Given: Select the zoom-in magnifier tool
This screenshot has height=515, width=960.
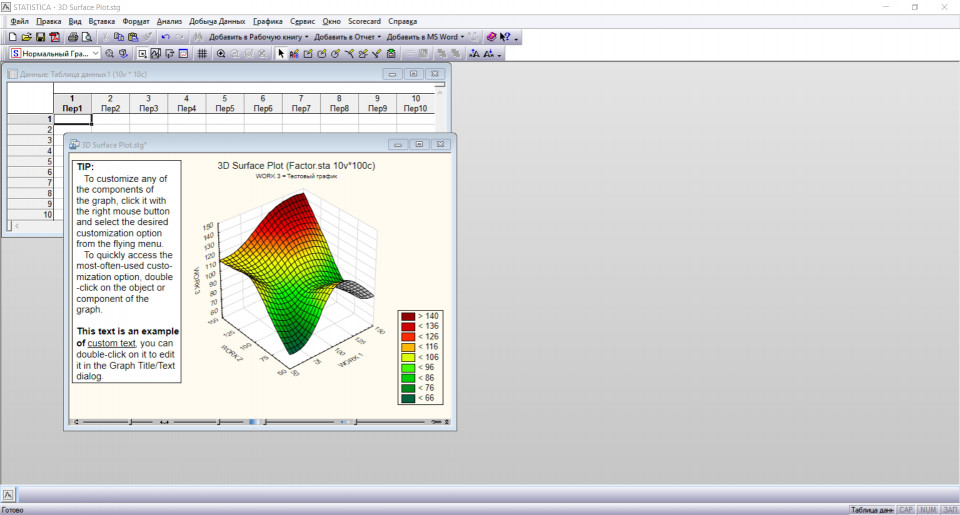Looking at the screenshot, I should click(221, 54).
